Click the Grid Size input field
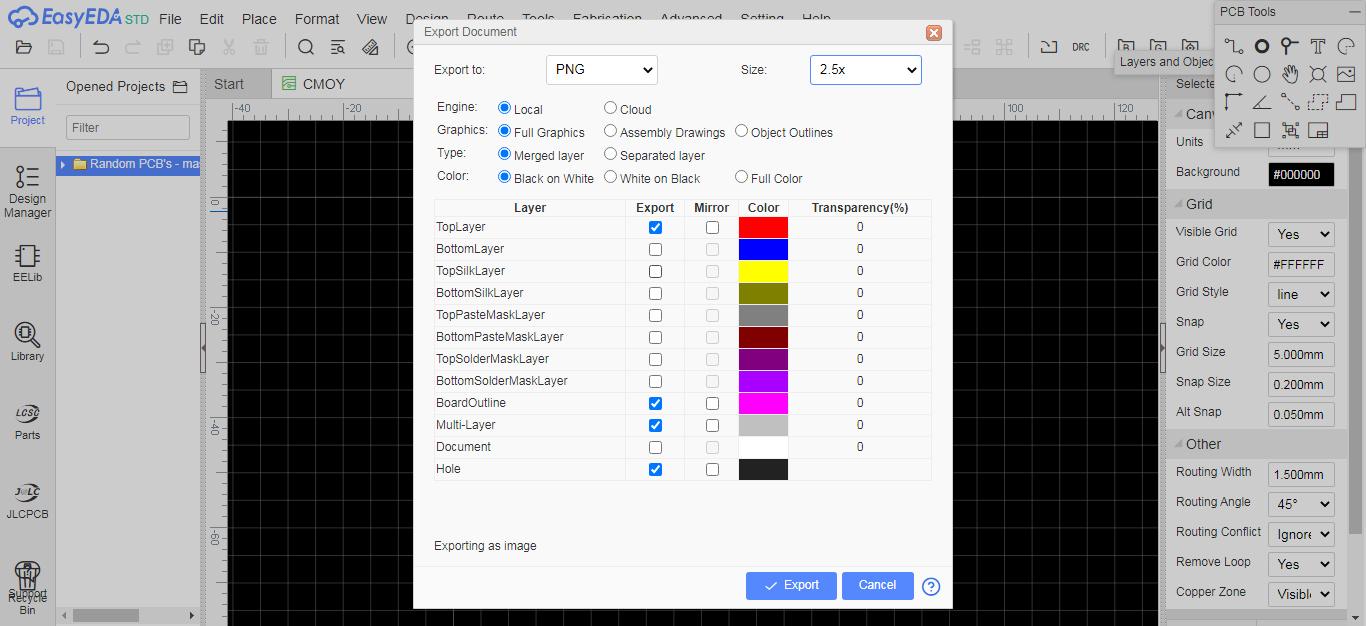This screenshot has width=1366, height=626. tap(1301, 354)
